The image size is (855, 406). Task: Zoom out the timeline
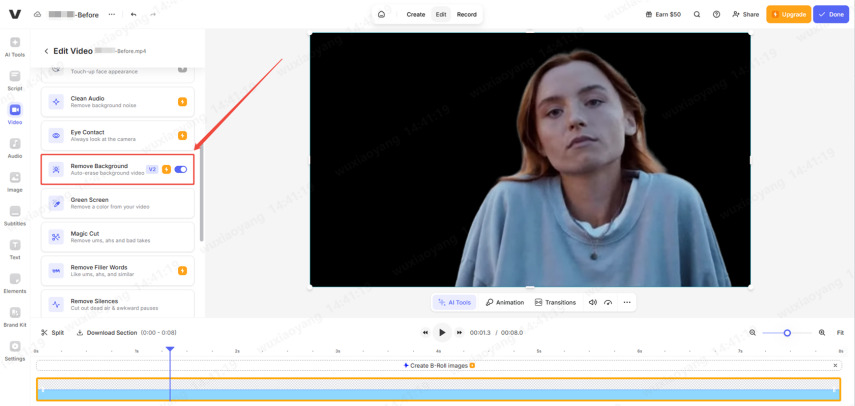pyautogui.click(x=752, y=332)
